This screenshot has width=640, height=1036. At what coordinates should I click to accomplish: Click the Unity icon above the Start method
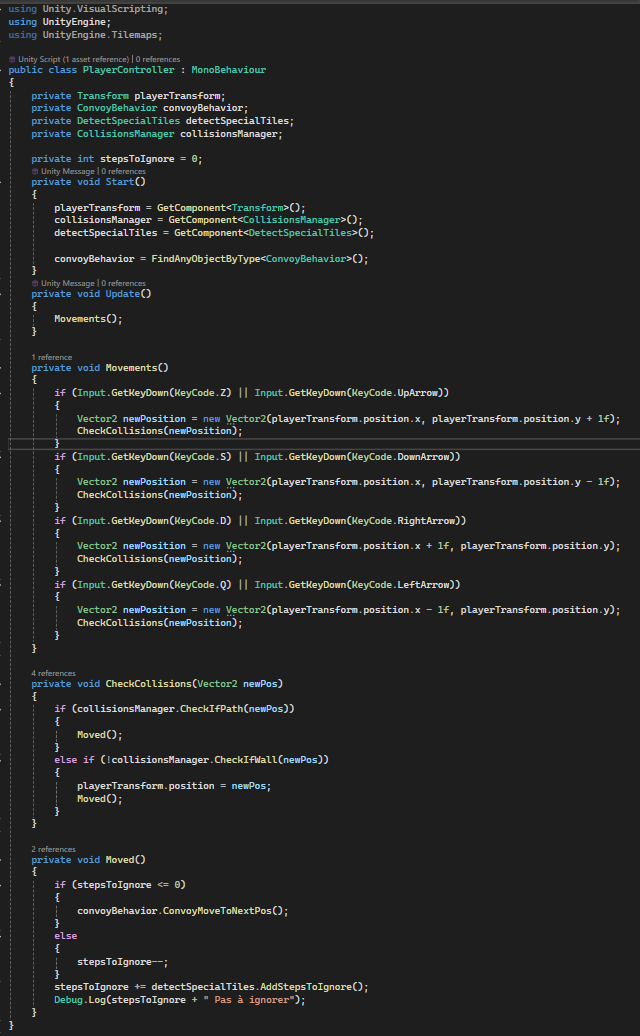point(36,171)
